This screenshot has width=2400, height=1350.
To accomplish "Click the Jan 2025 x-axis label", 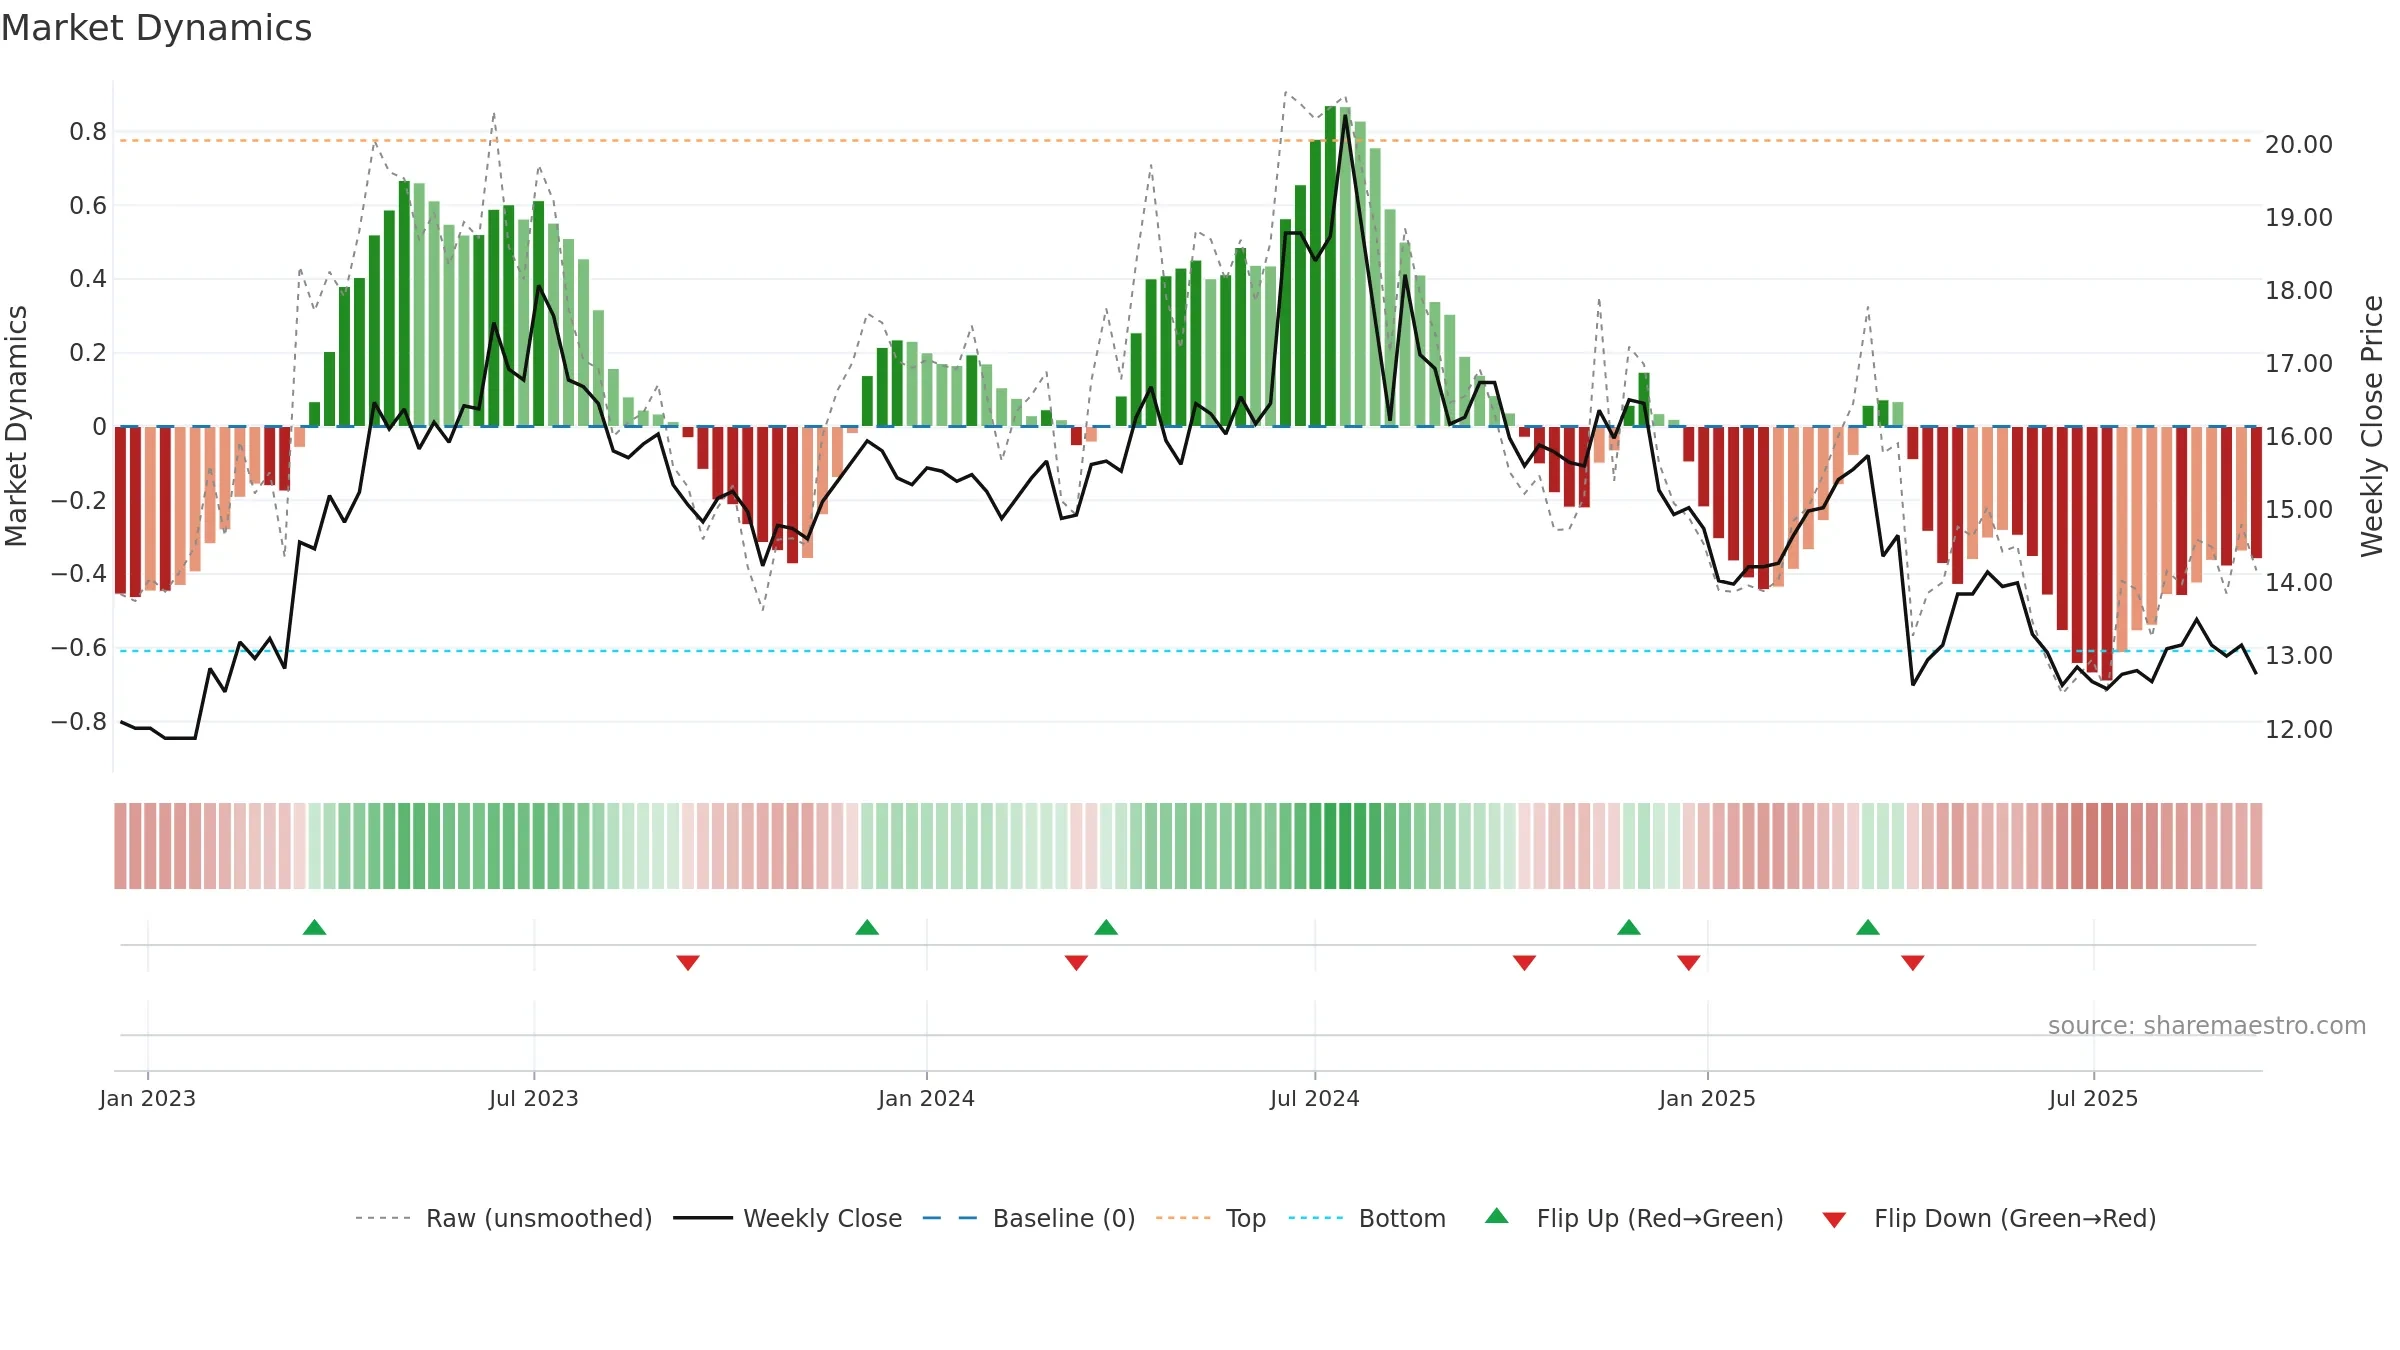I will coord(1708,1098).
